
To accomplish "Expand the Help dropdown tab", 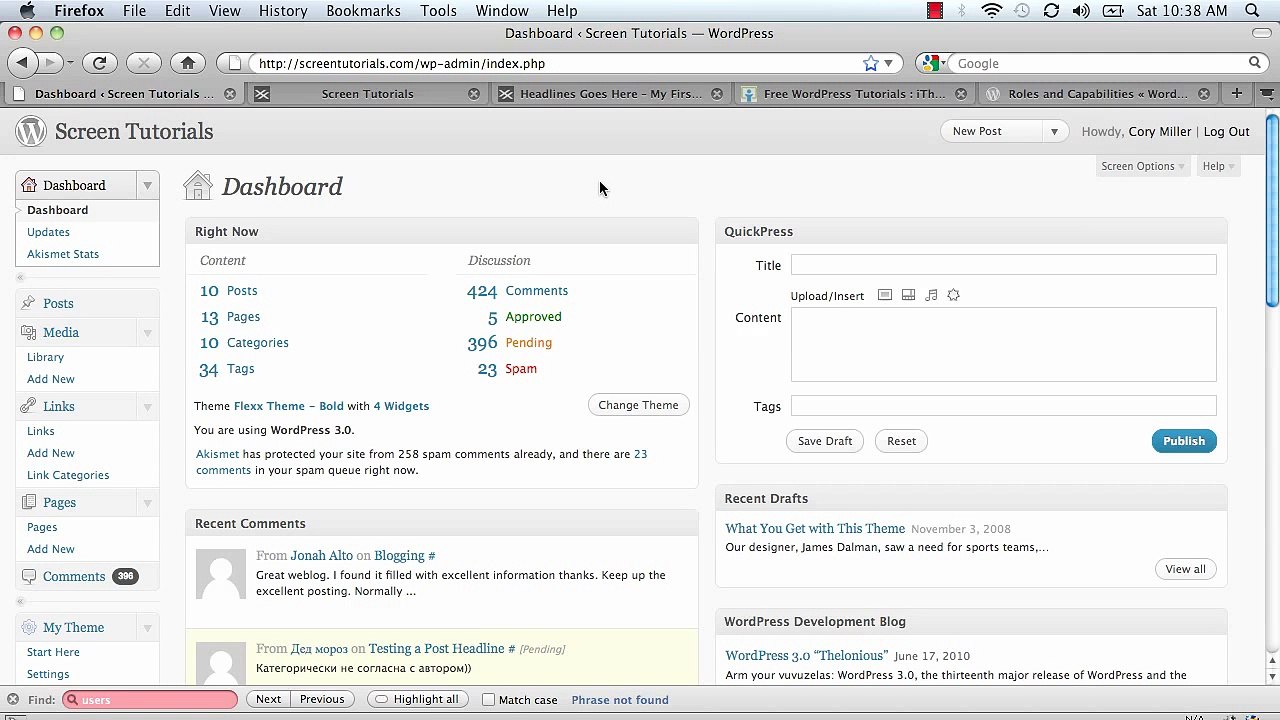I will pyautogui.click(x=1218, y=166).
